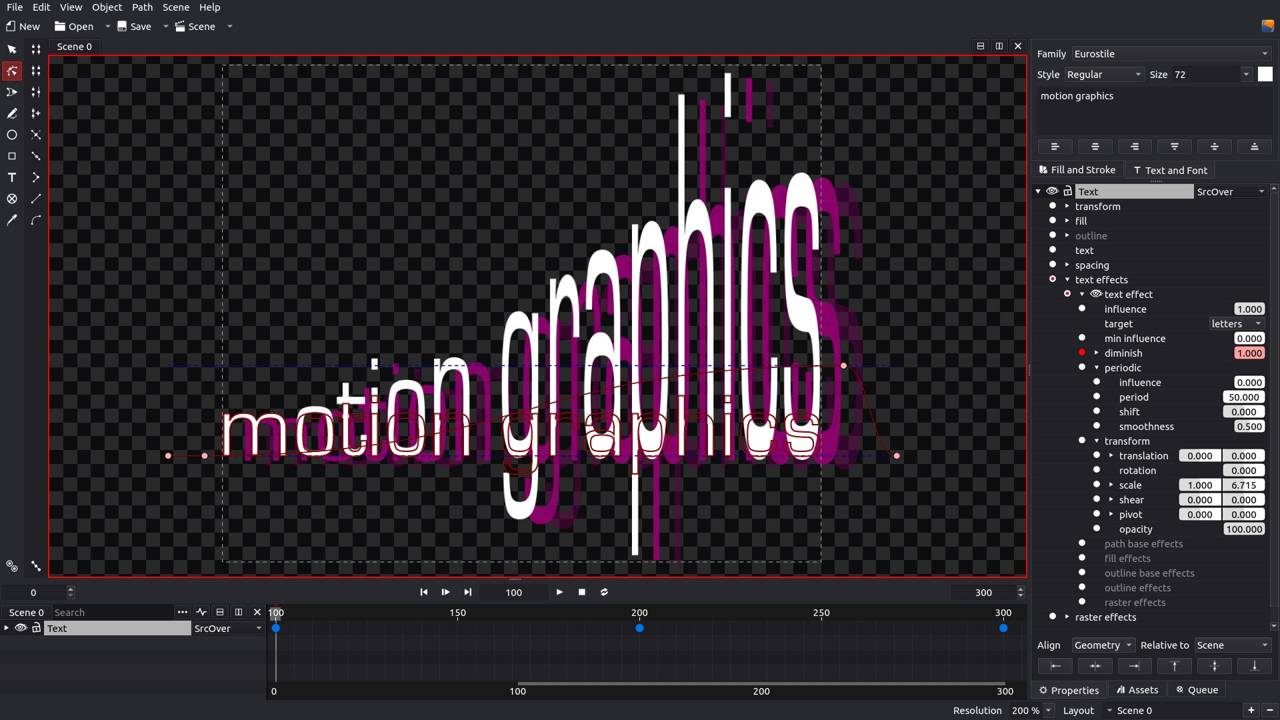Toggle visibility eye of Text in timeline
This screenshot has height=720, width=1280.
pyautogui.click(x=20, y=628)
